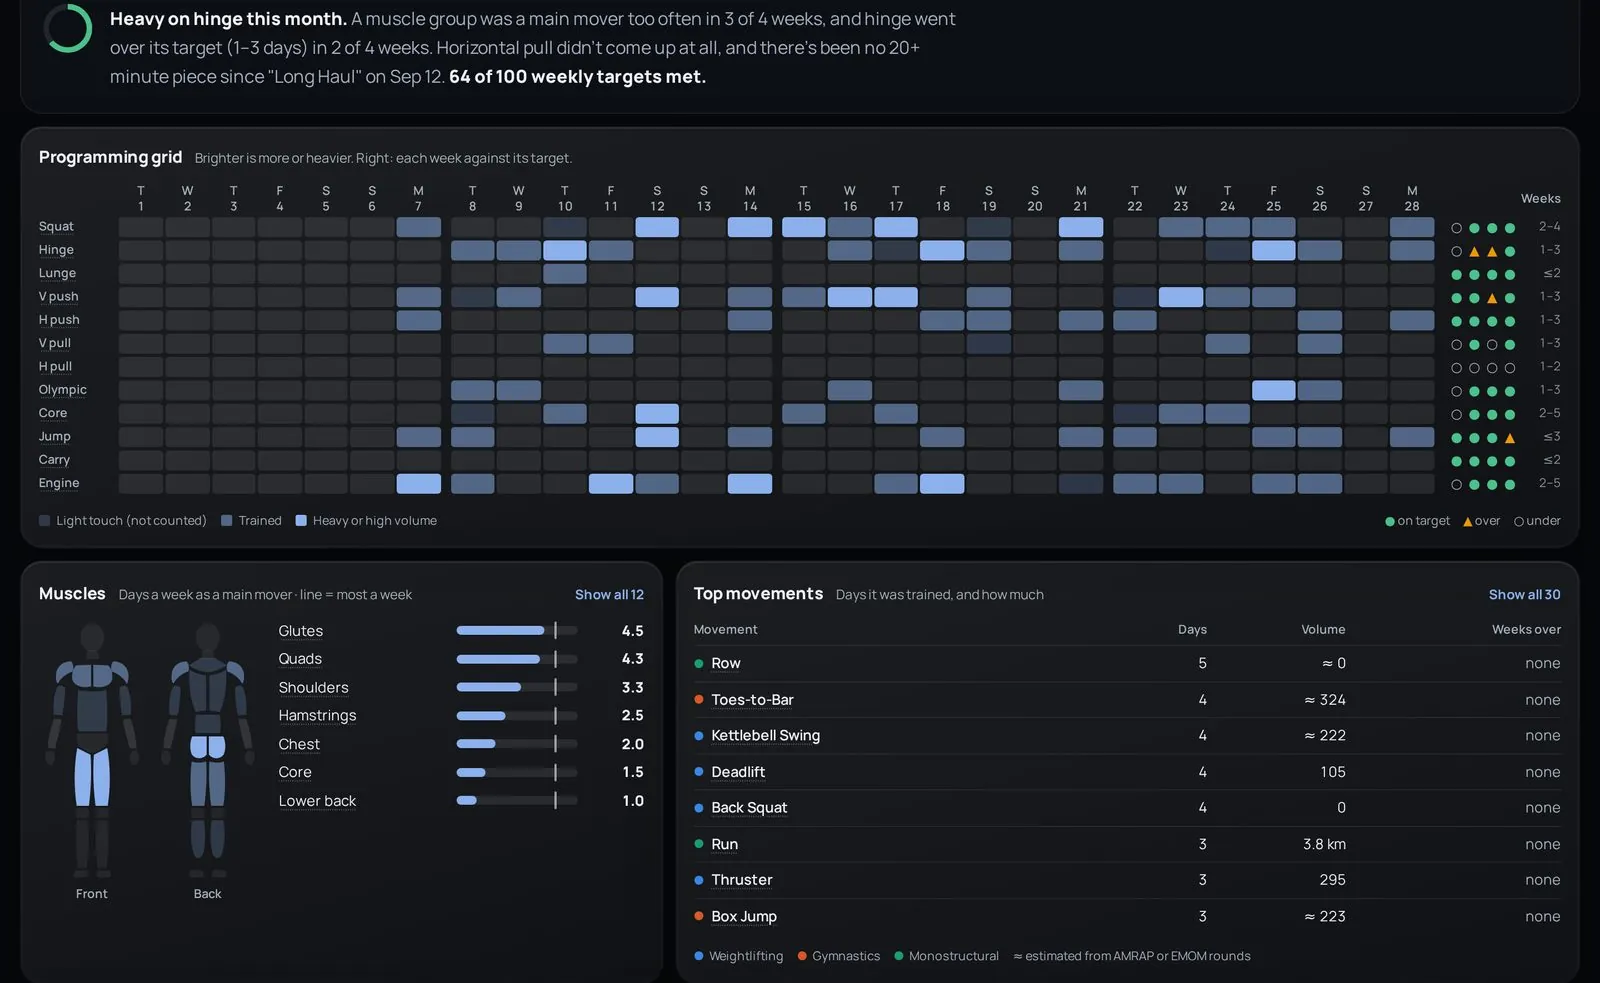Image resolution: width=1600 pixels, height=983 pixels.
Task: Select the Olympic row label
Action: click(62, 390)
